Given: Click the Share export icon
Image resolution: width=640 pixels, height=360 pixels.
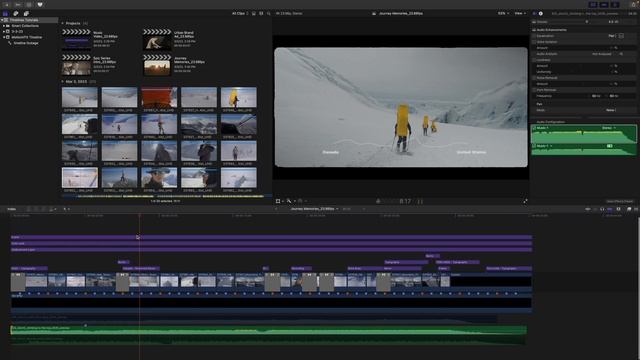Looking at the screenshot, I should pyautogui.click(x=634, y=4).
